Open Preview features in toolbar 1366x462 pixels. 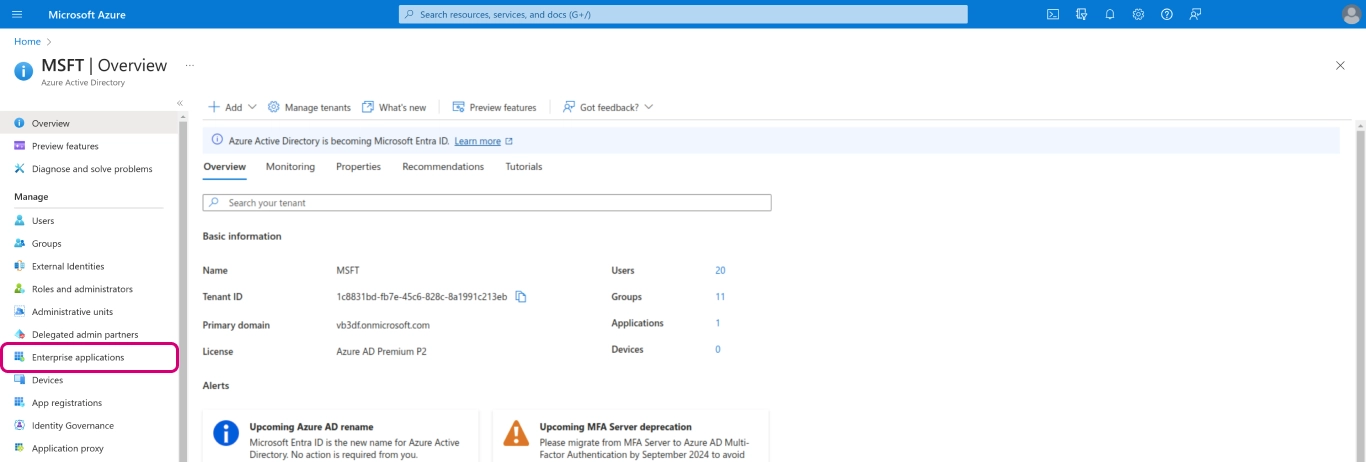pyautogui.click(x=494, y=107)
